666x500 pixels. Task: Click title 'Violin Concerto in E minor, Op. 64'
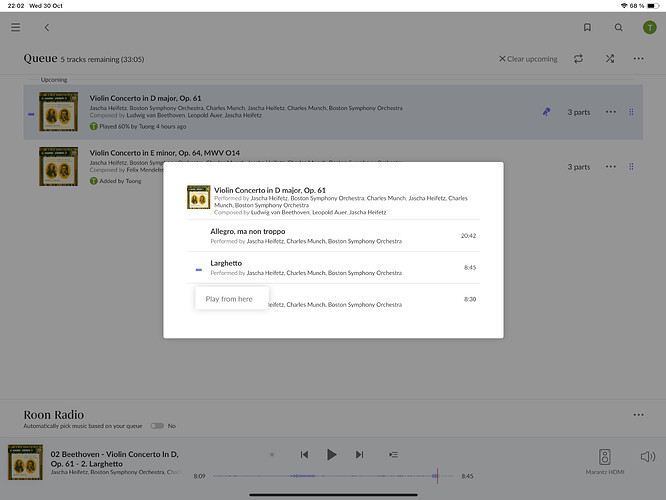(164, 153)
